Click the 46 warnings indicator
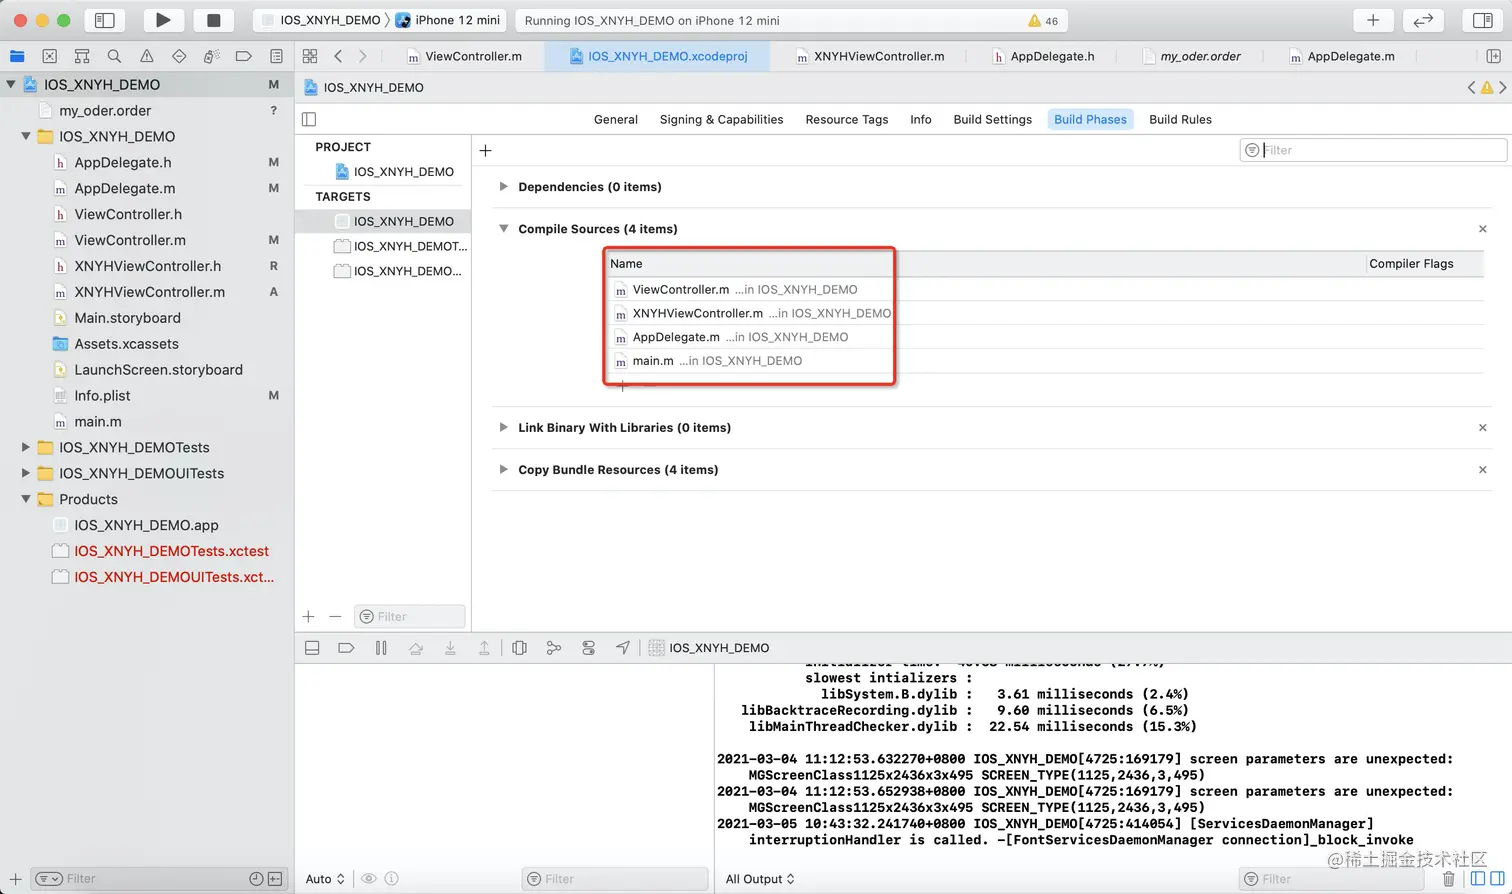This screenshot has height=894, width=1512. coord(1042,20)
